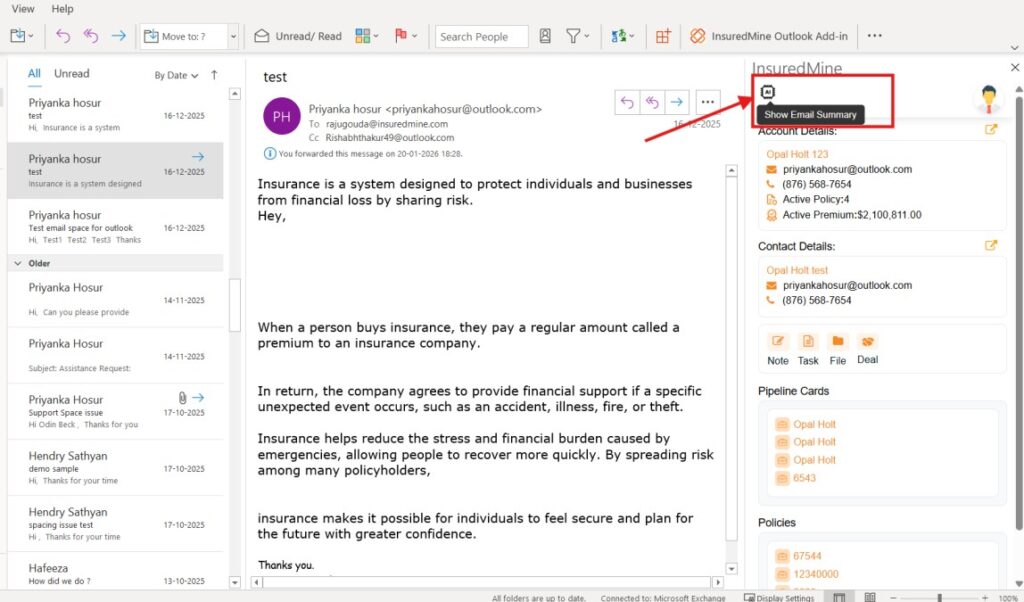This screenshot has height=602, width=1024.
Task: Open the Move to dropdown arrow
Action: (233, 36)
